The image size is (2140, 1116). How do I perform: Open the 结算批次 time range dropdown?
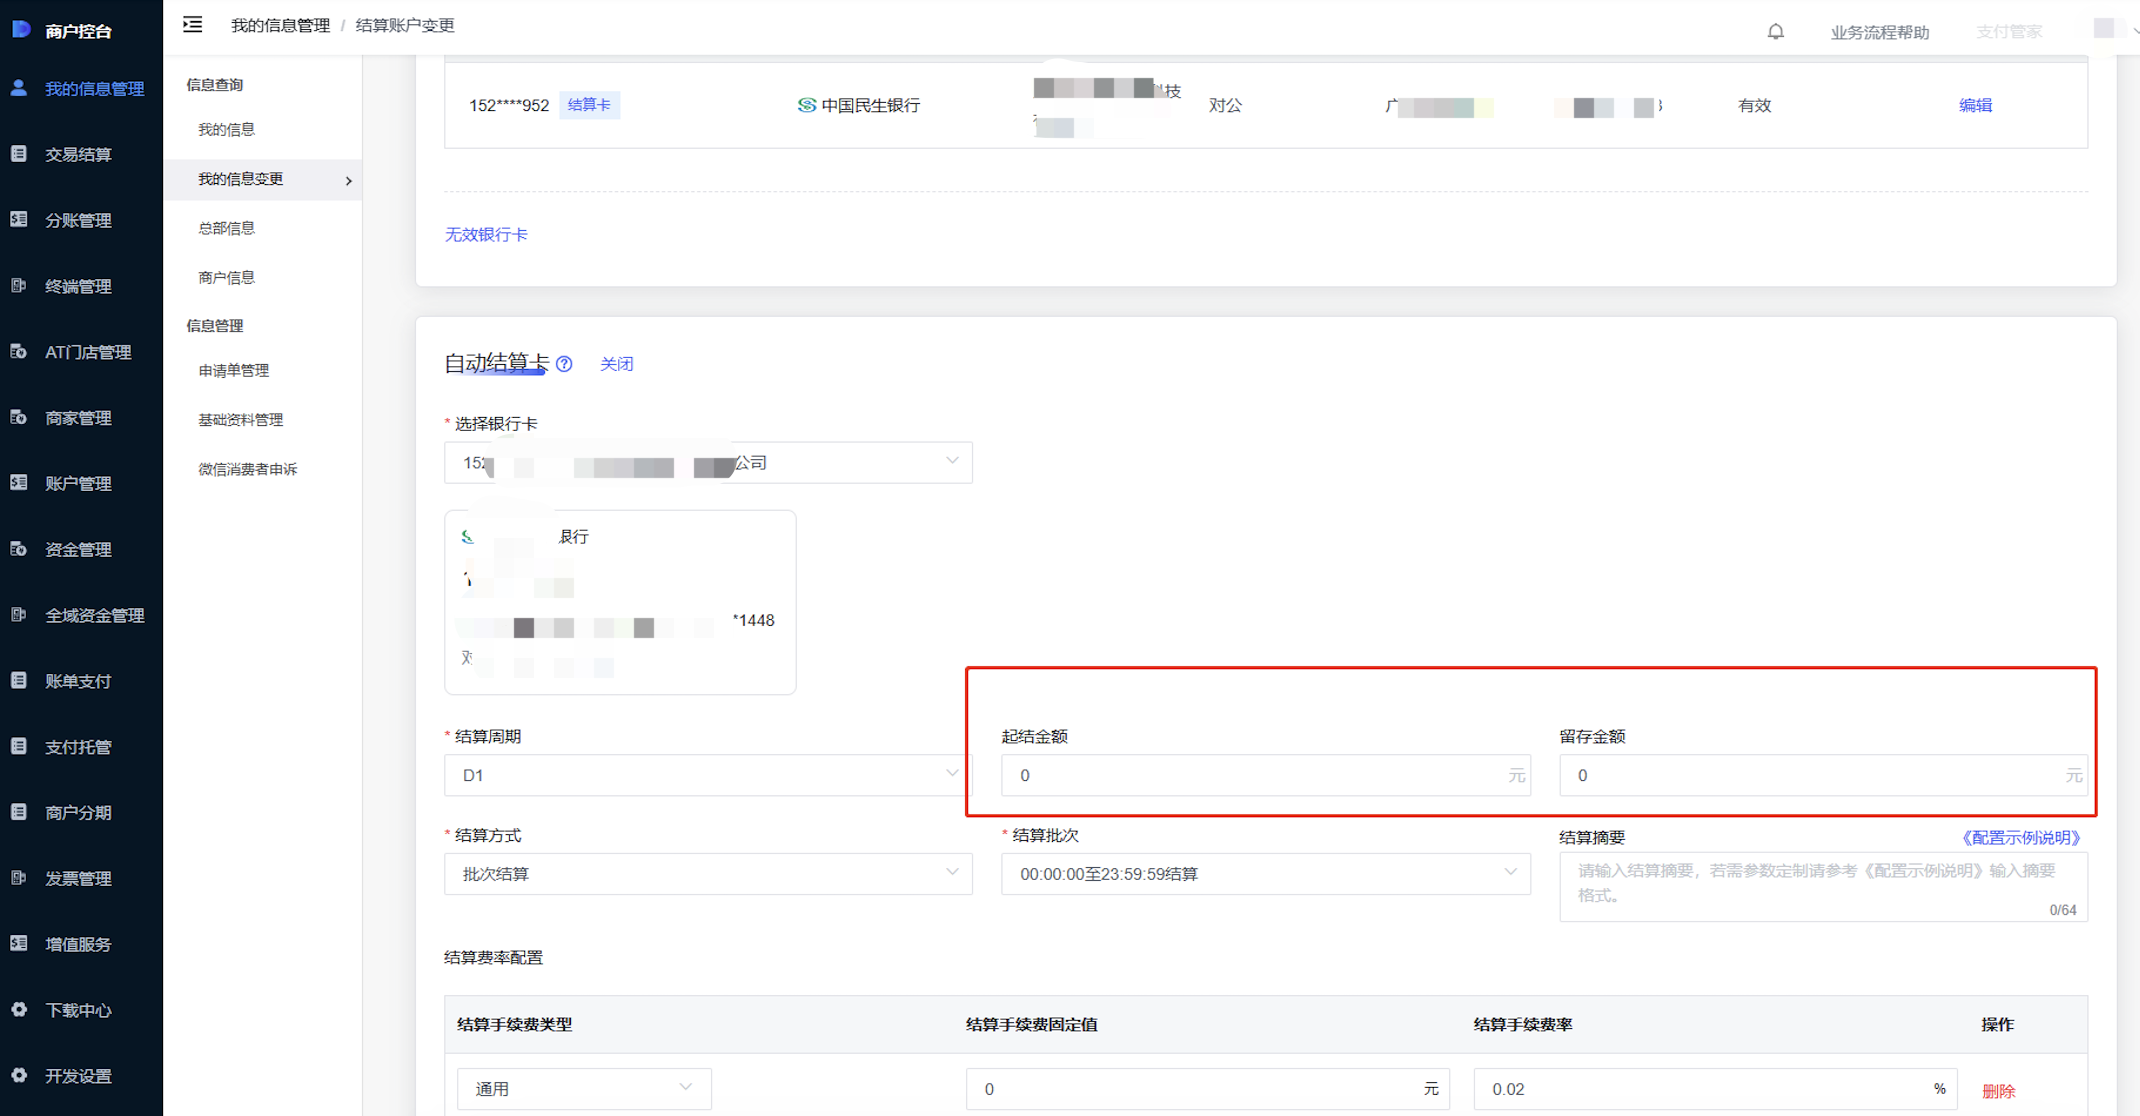tap(1265, 874)
